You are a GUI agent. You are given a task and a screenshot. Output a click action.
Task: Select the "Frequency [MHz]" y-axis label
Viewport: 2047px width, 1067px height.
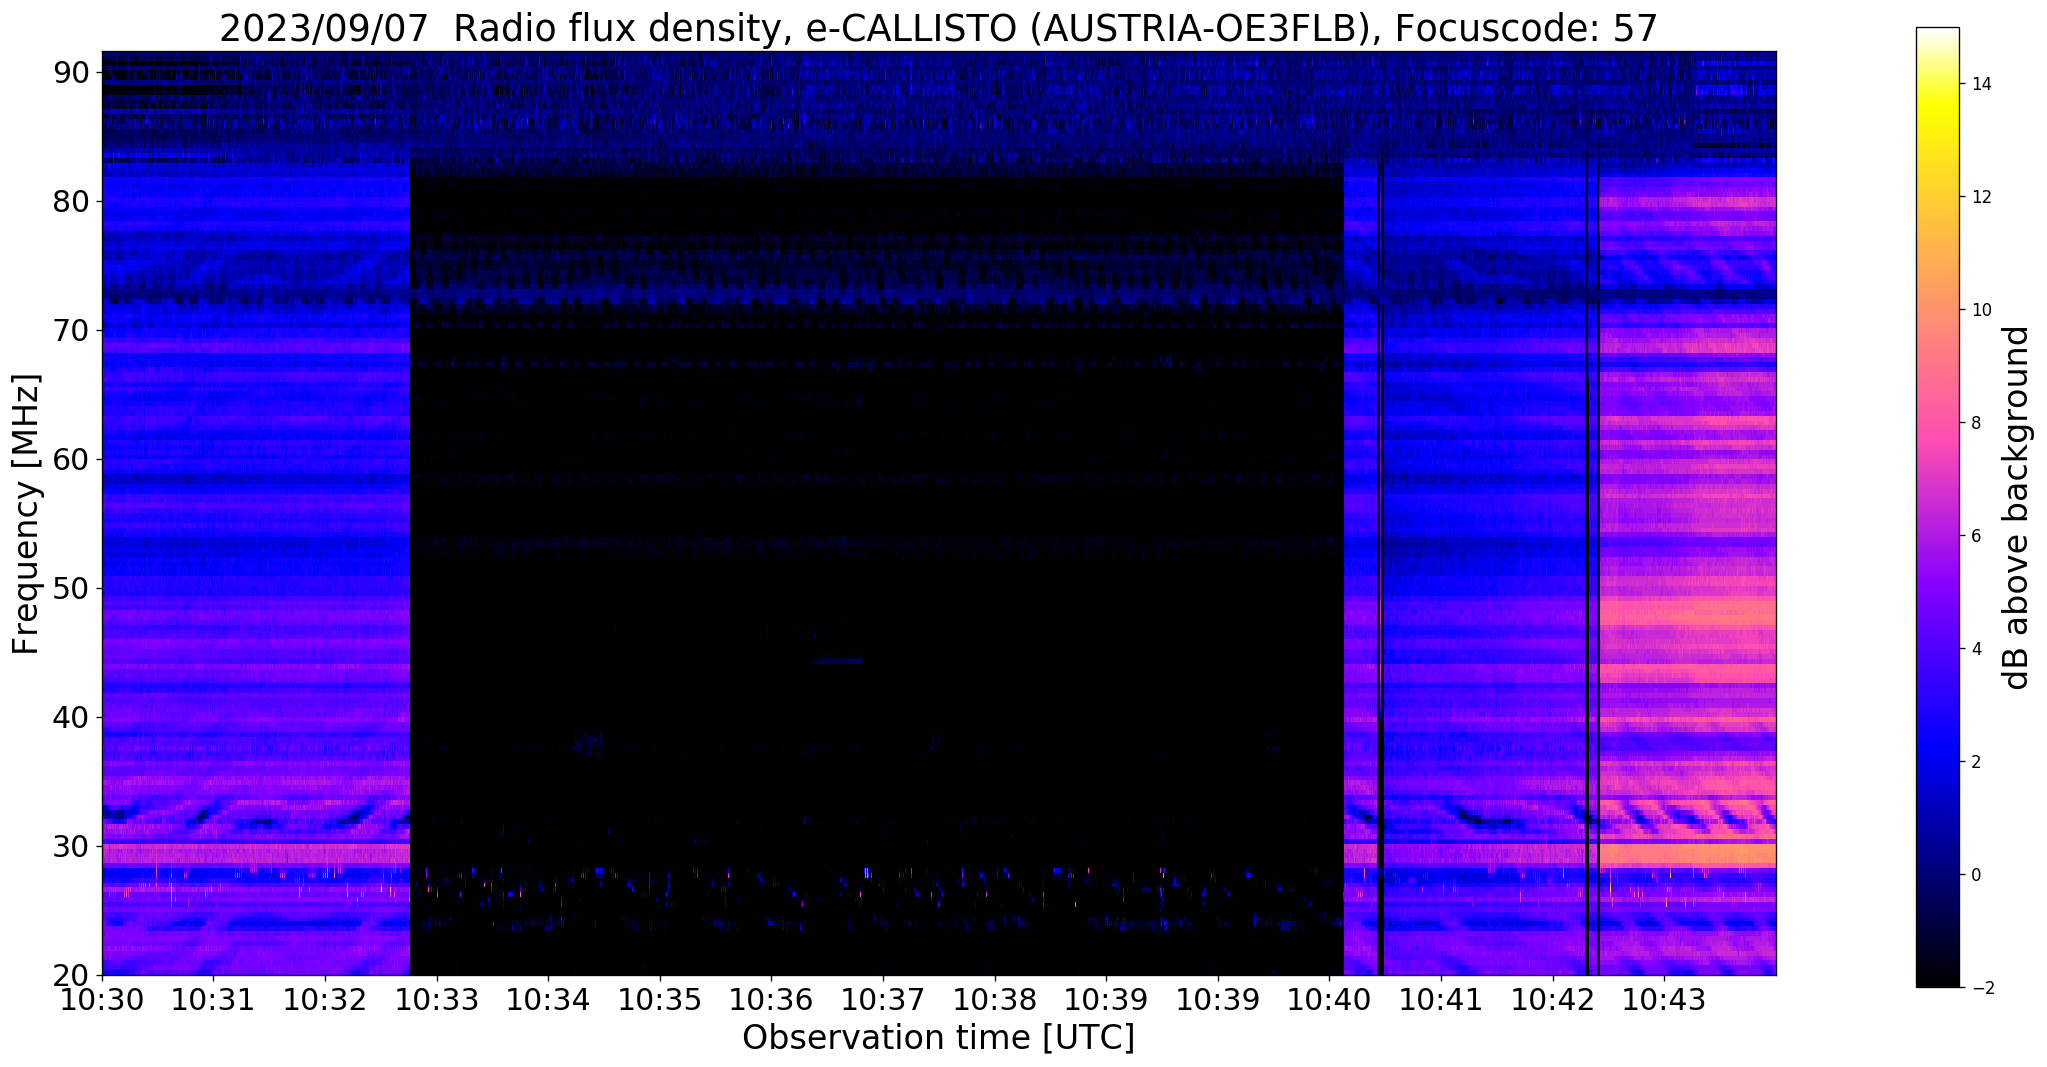pyautogui.click(x=26, y=514)
